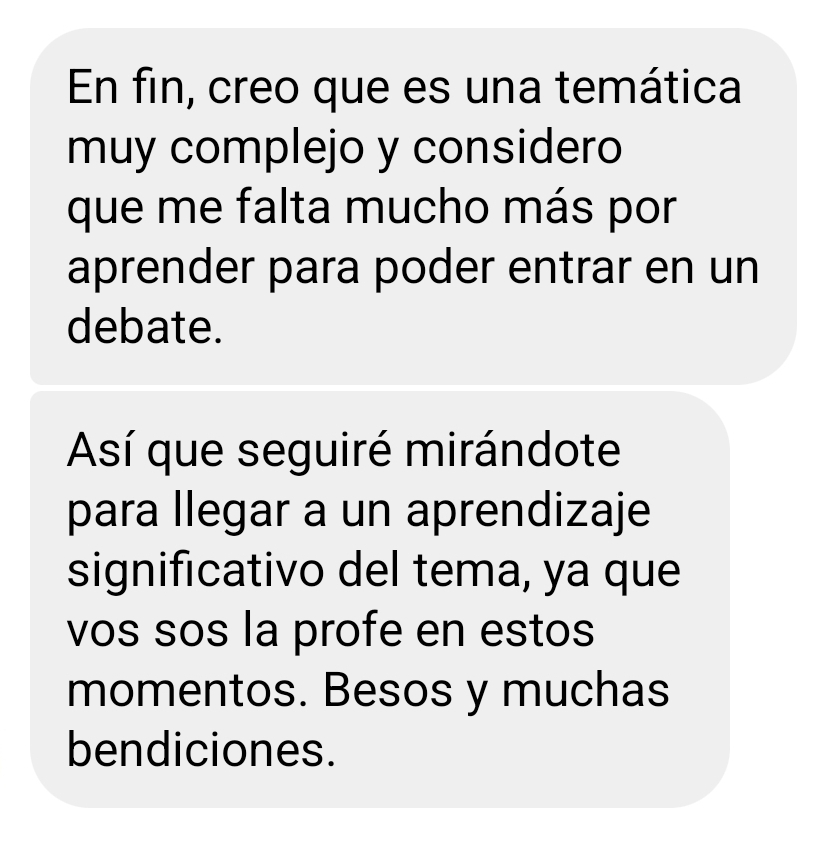Tap the second message bubble starting "Así que"
This screenshot has height=862, width=832.
tap(380, 599)
